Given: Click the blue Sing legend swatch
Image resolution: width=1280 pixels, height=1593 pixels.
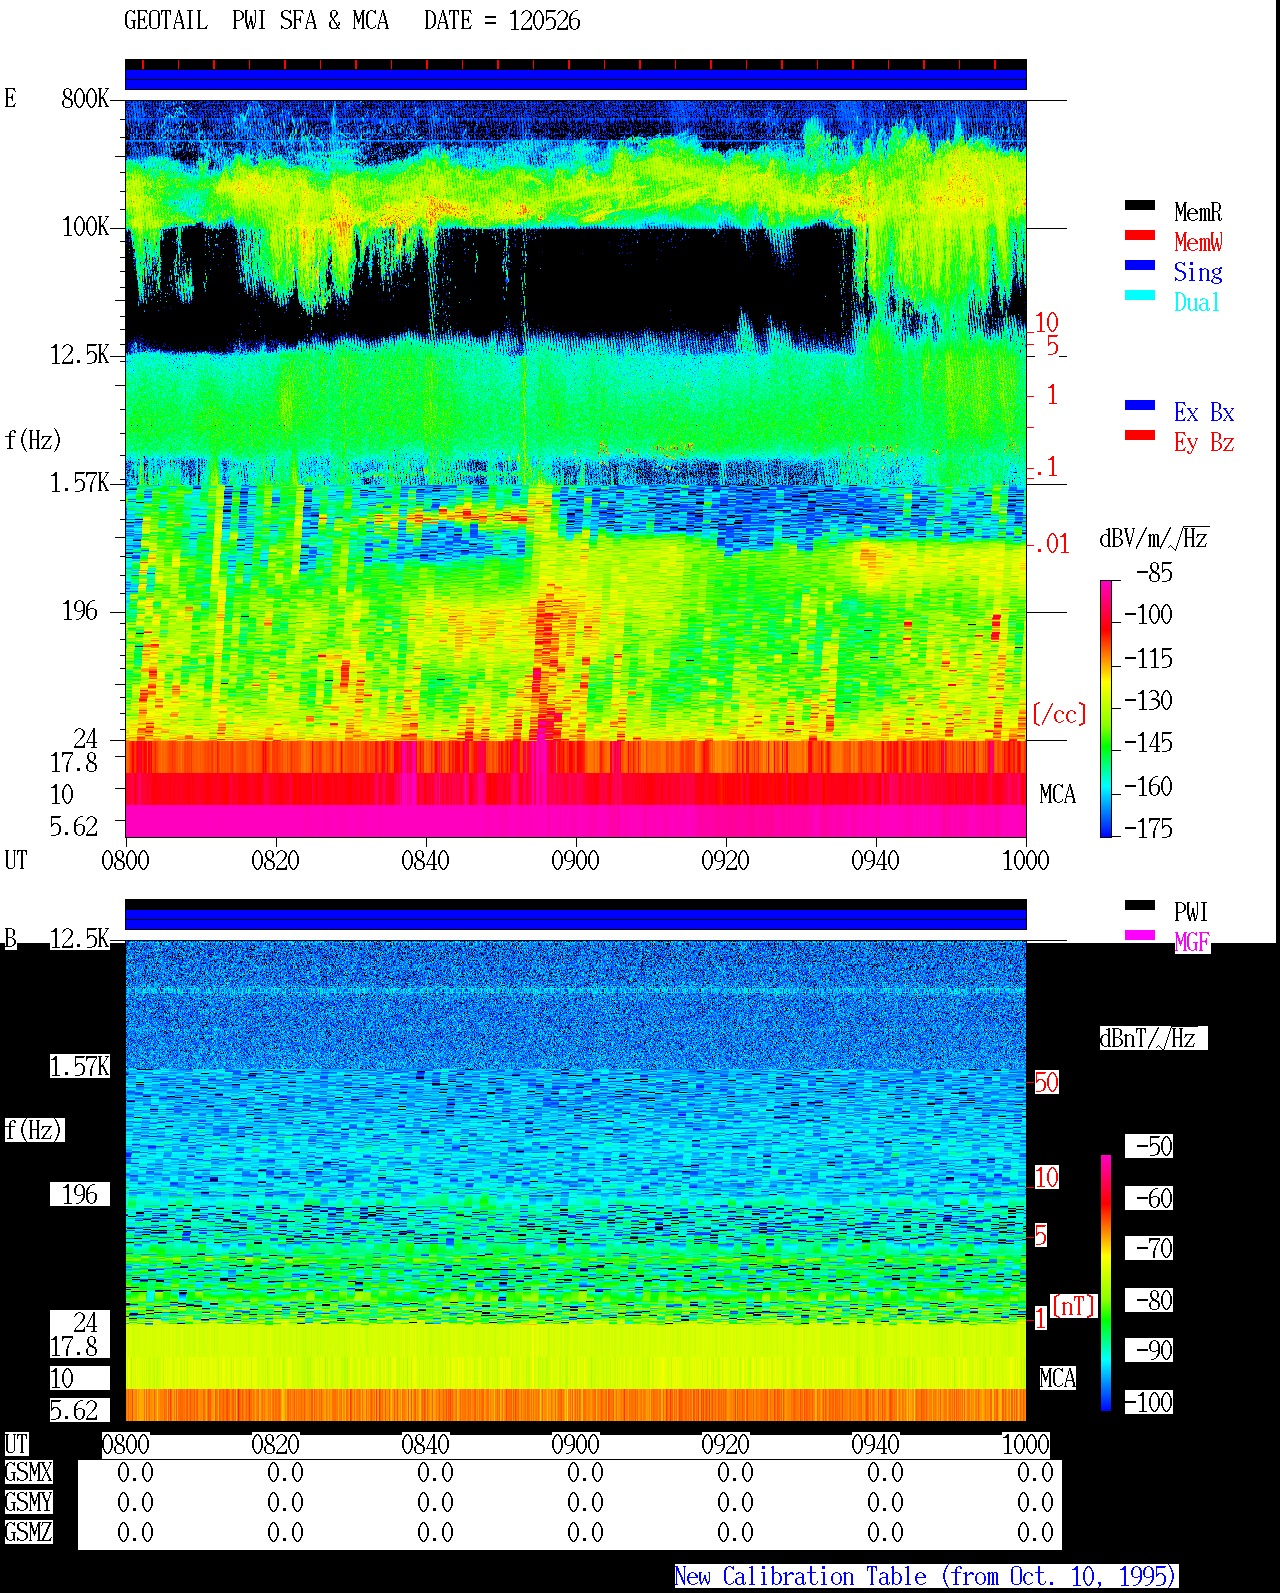Looking at the screenshot, I should tap(1140, 265).
